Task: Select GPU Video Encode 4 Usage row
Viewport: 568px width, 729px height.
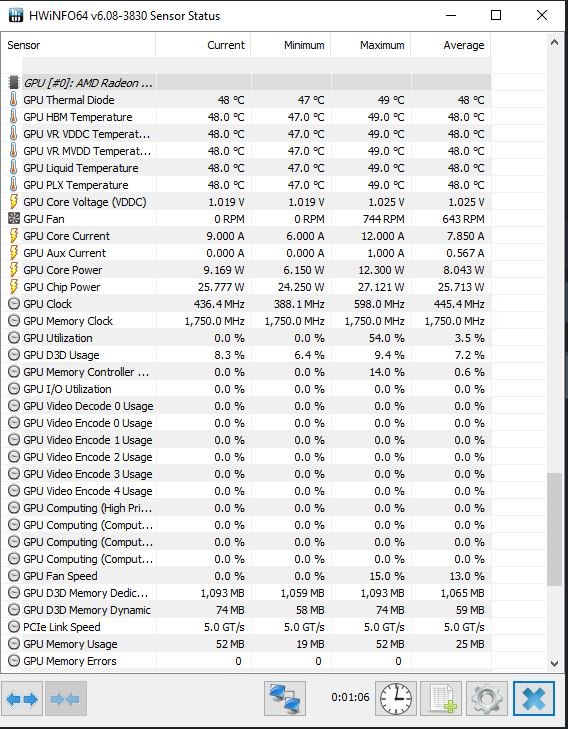Action: (x=246, y=491)
